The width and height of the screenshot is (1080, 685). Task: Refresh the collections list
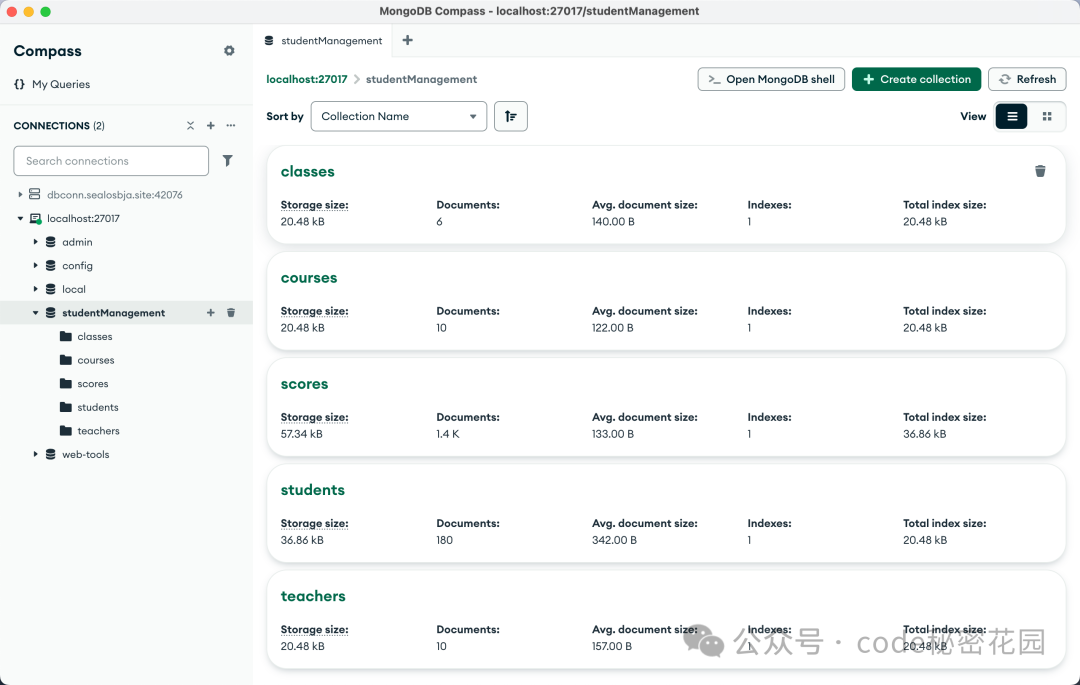[1027, 79]
